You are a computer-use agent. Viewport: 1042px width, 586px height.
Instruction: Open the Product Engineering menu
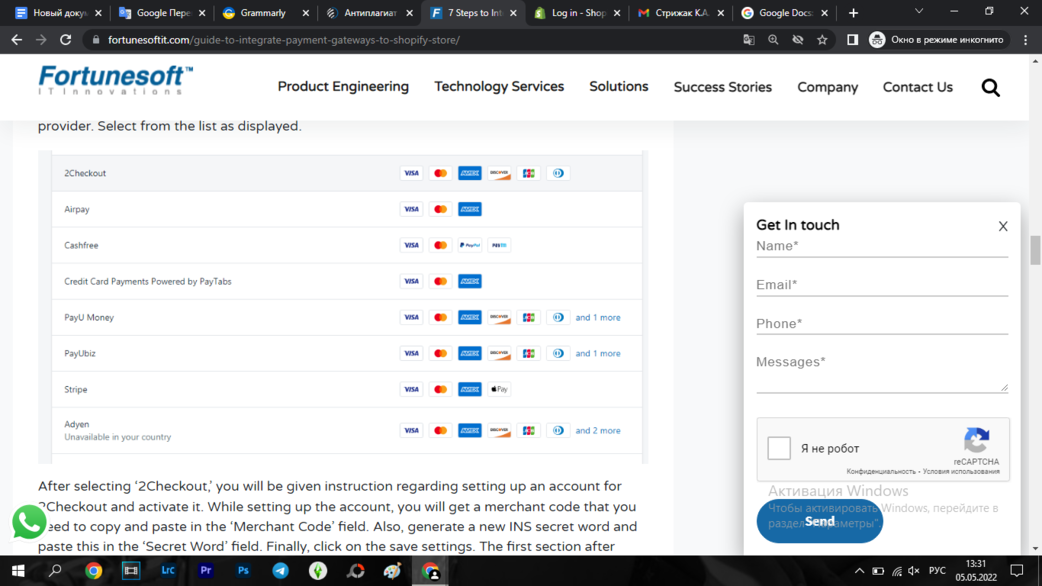coord(343,86)
